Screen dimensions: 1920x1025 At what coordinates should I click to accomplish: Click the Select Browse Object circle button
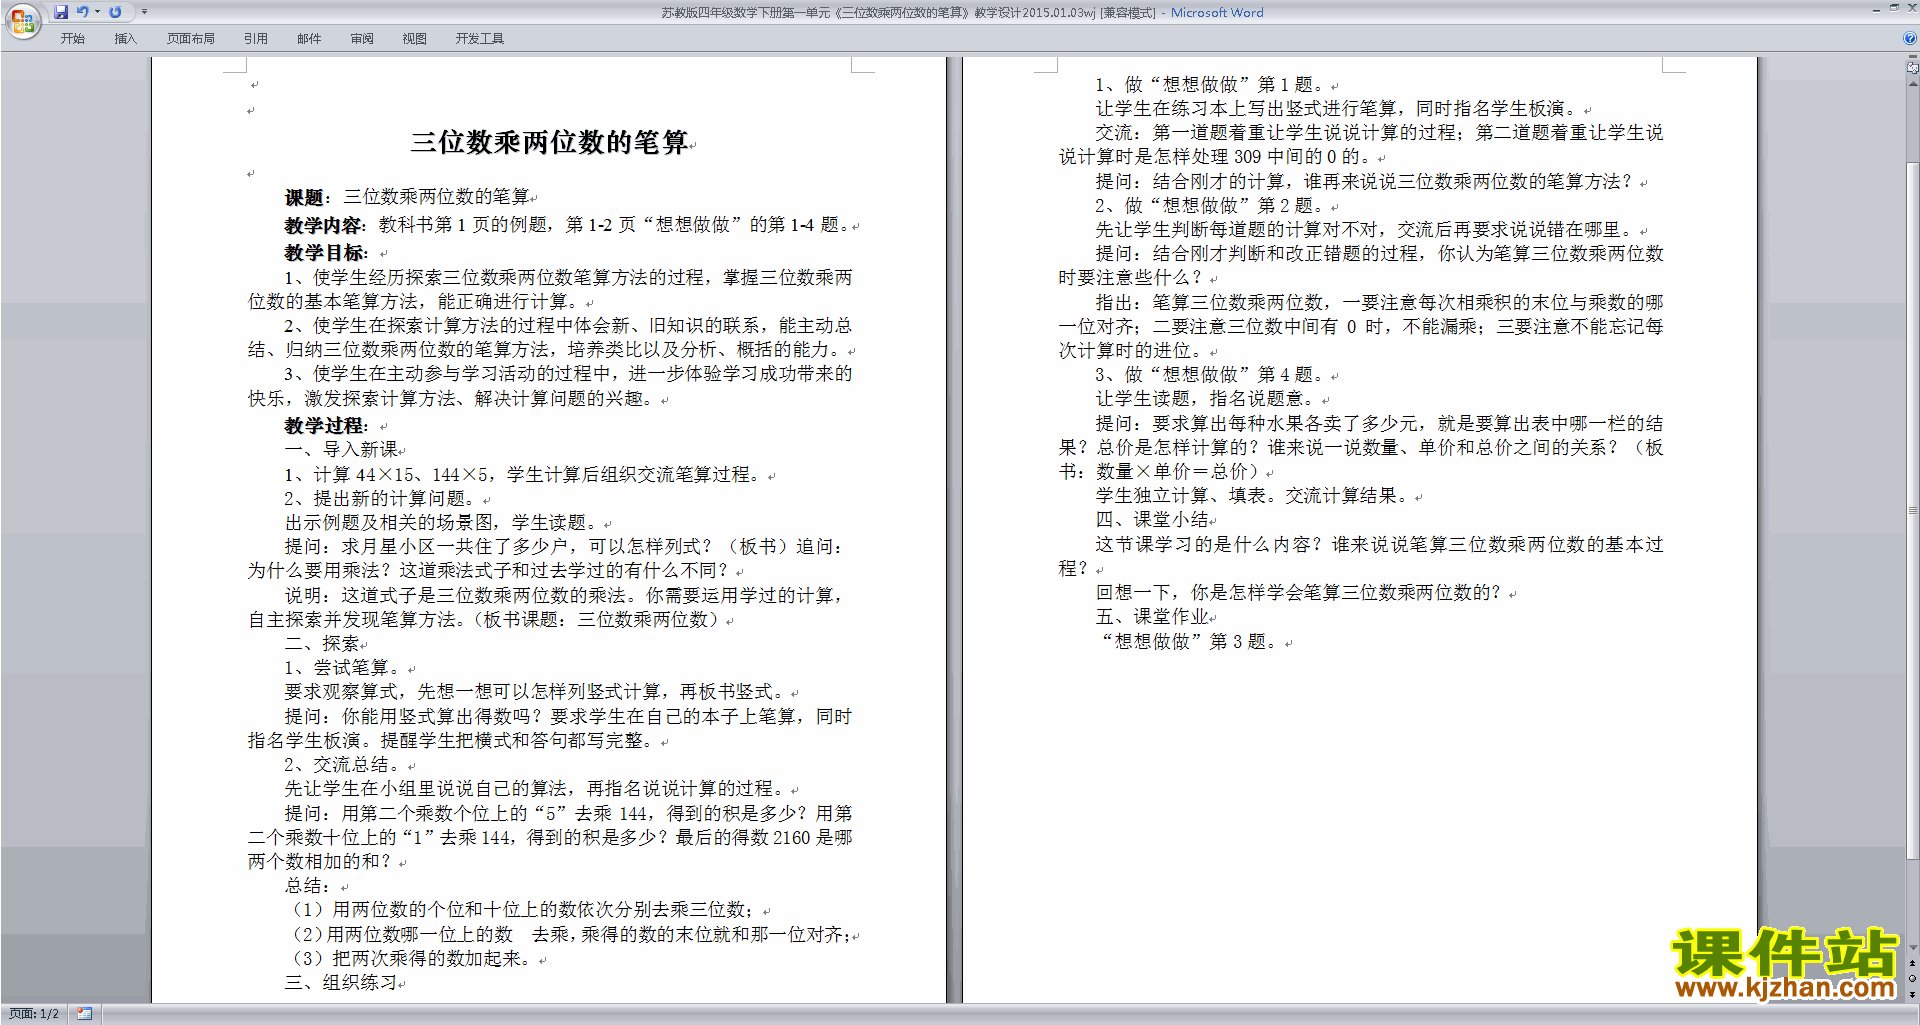click(x=1913, y=979)
